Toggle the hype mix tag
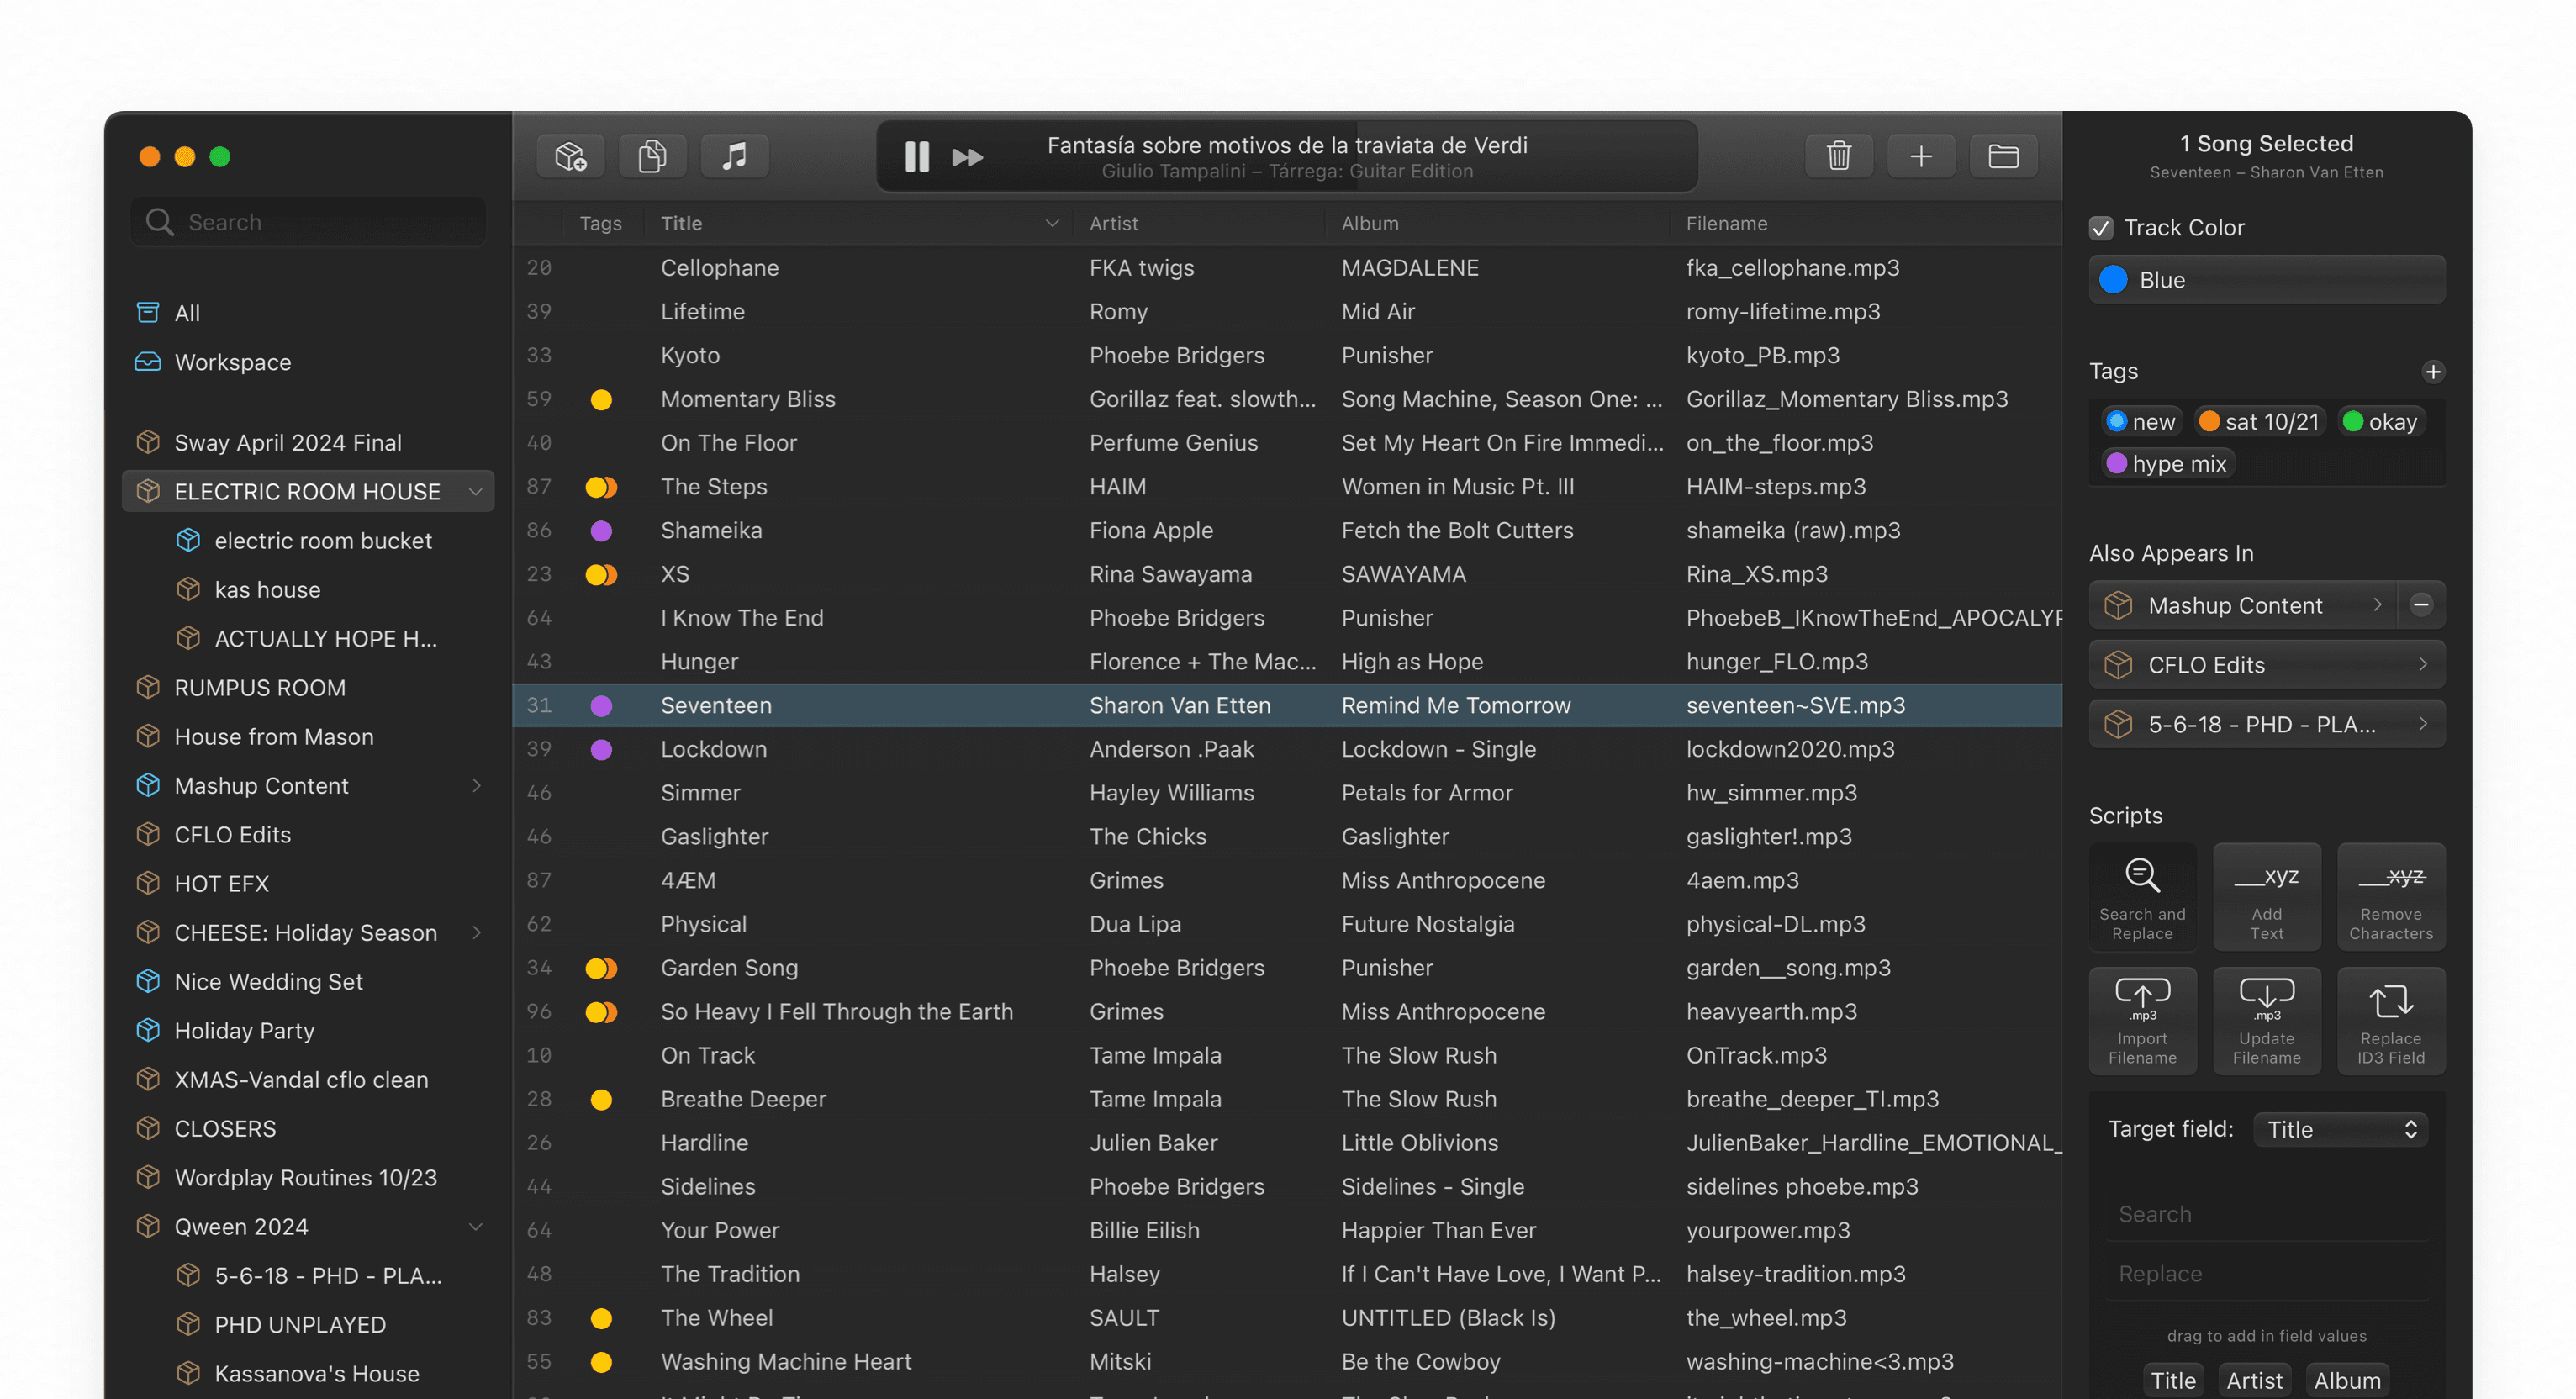This screenshot has width=2576, height=1399. tap(2166, 464)
